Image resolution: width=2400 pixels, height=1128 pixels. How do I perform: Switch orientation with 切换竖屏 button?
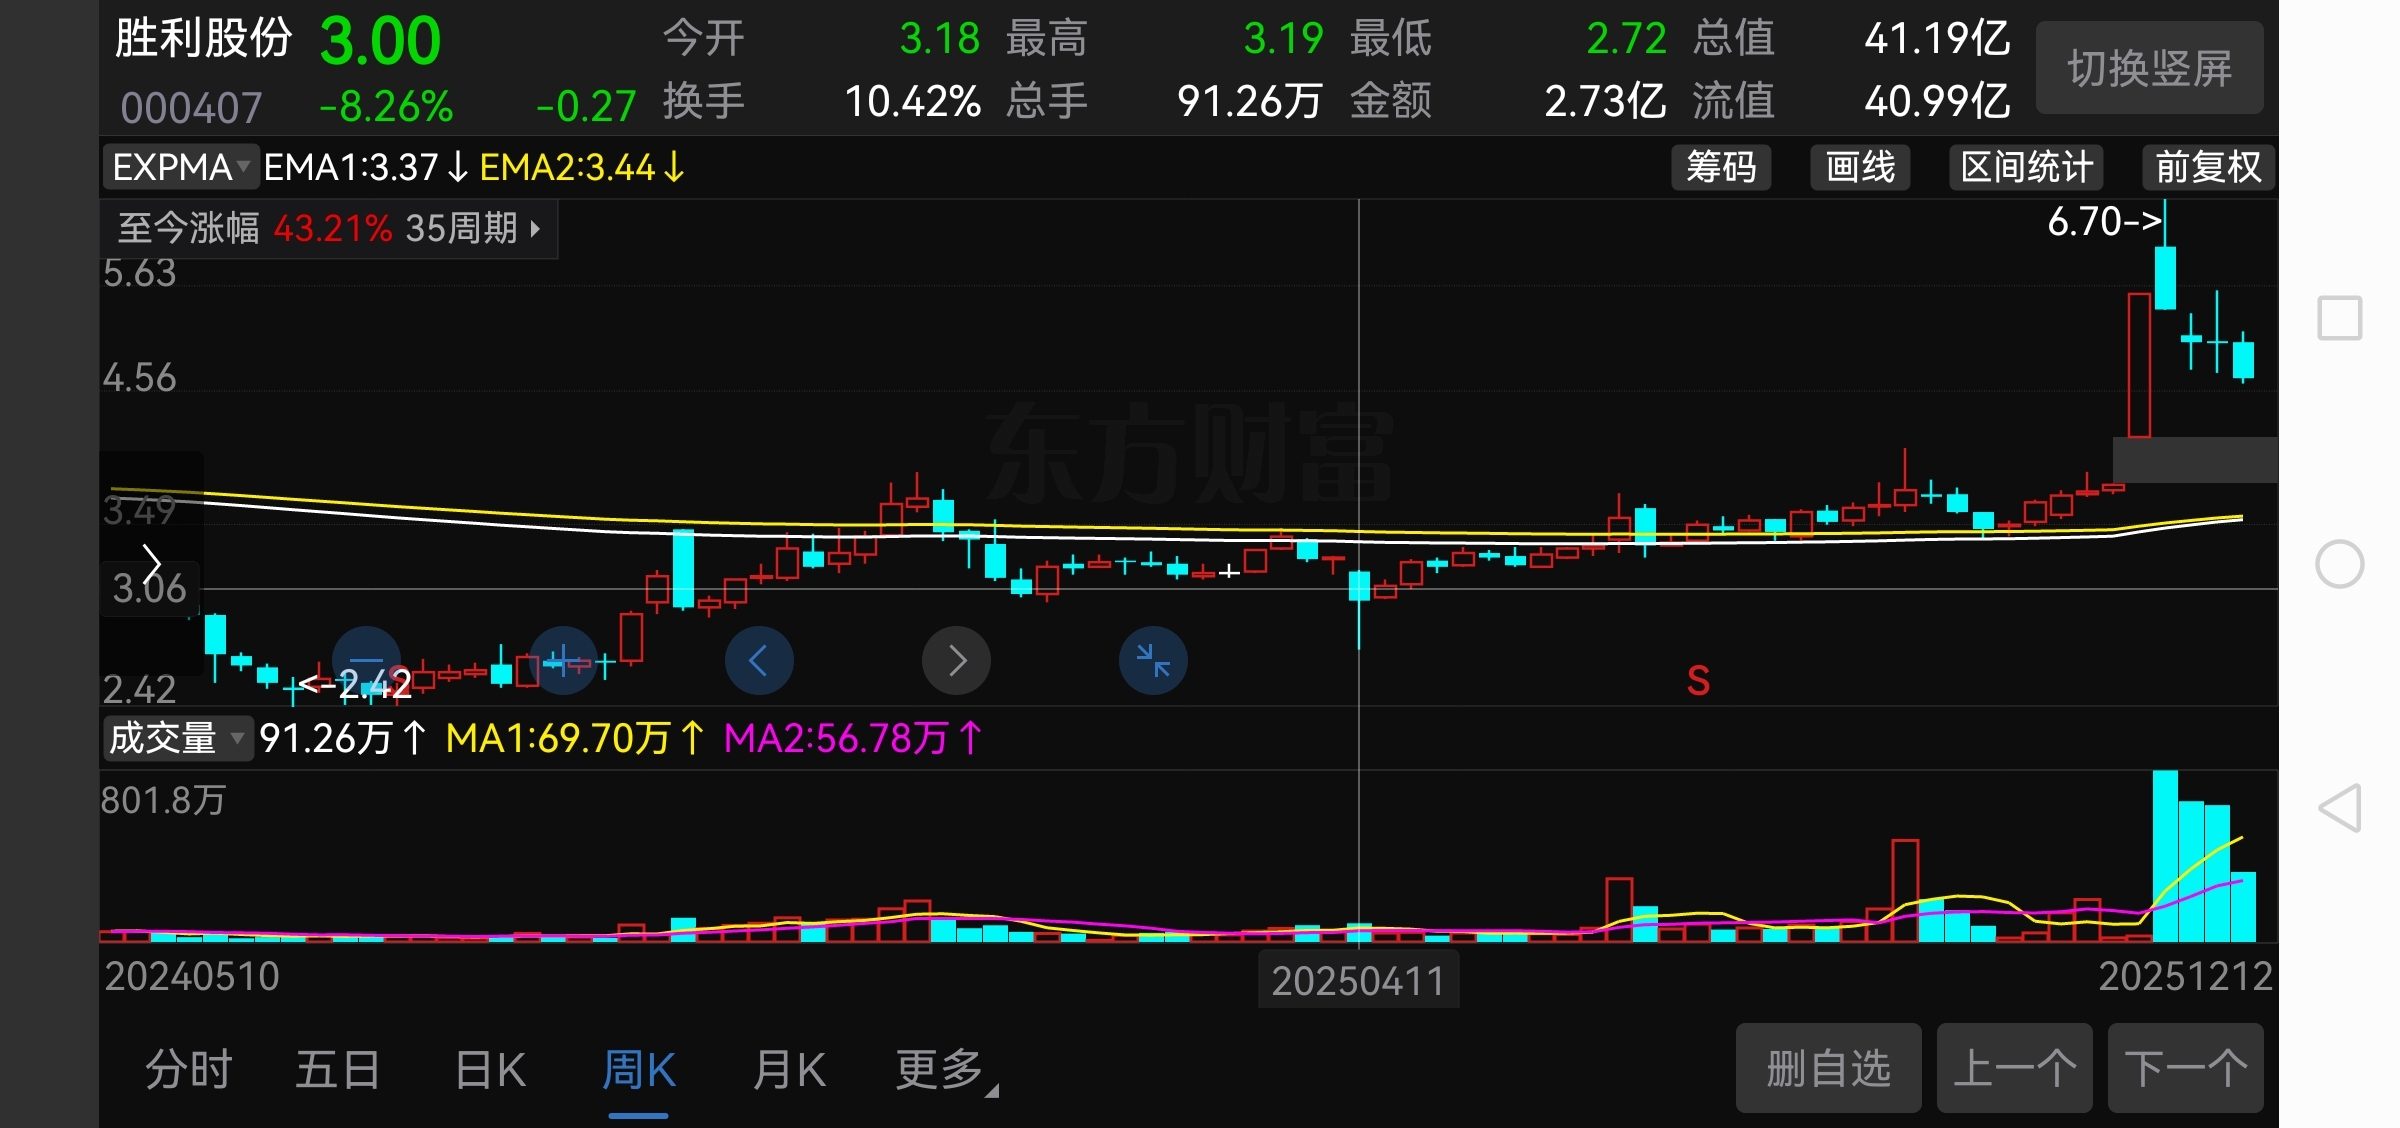pos(2149,68)
